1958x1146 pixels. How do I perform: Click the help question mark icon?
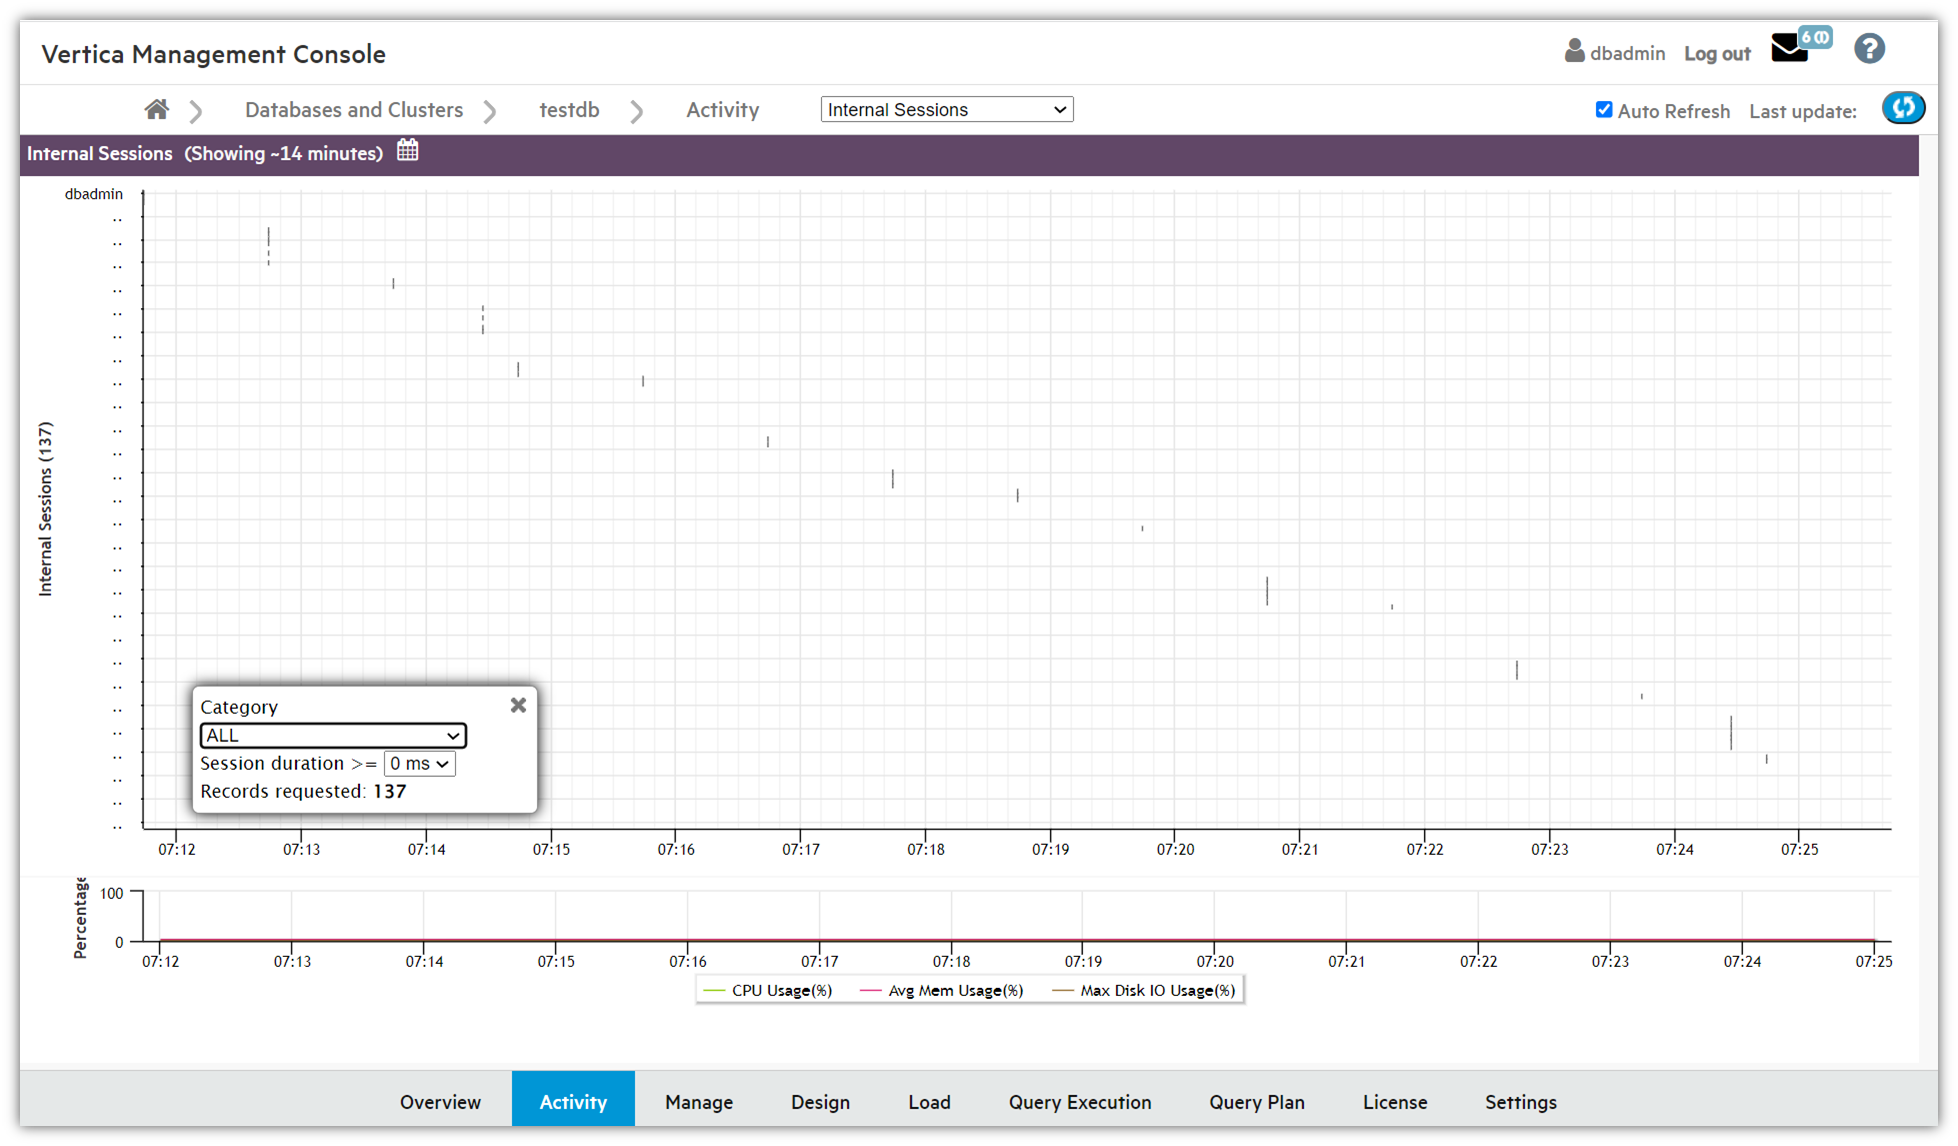point(1869,49)
